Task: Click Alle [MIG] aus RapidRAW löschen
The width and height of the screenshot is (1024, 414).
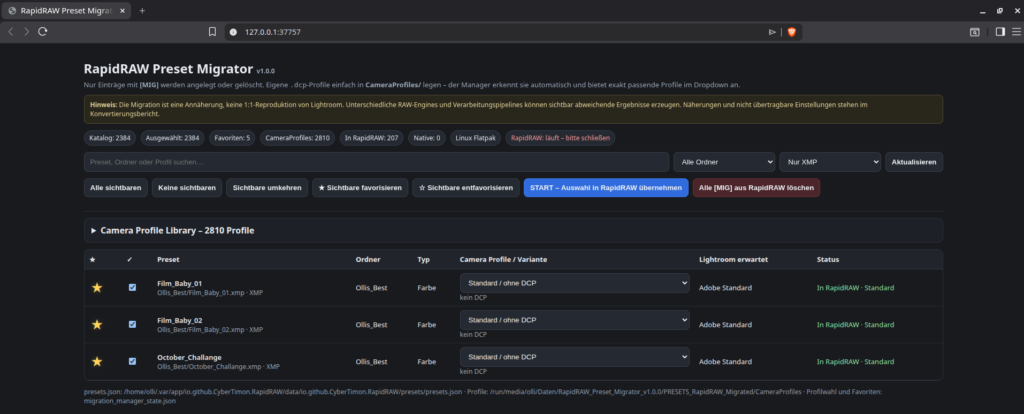Action: click(756, 188)
